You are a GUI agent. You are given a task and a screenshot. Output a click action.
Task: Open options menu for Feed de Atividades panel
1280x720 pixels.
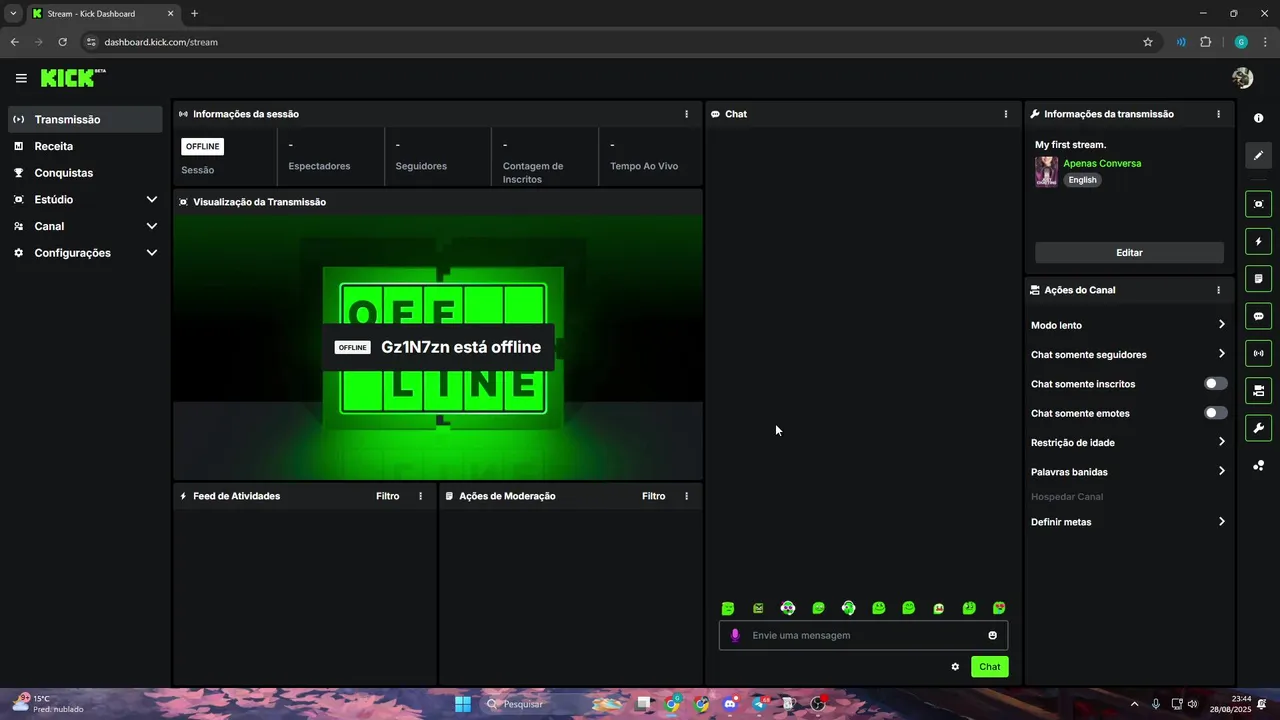coord(420,496)
